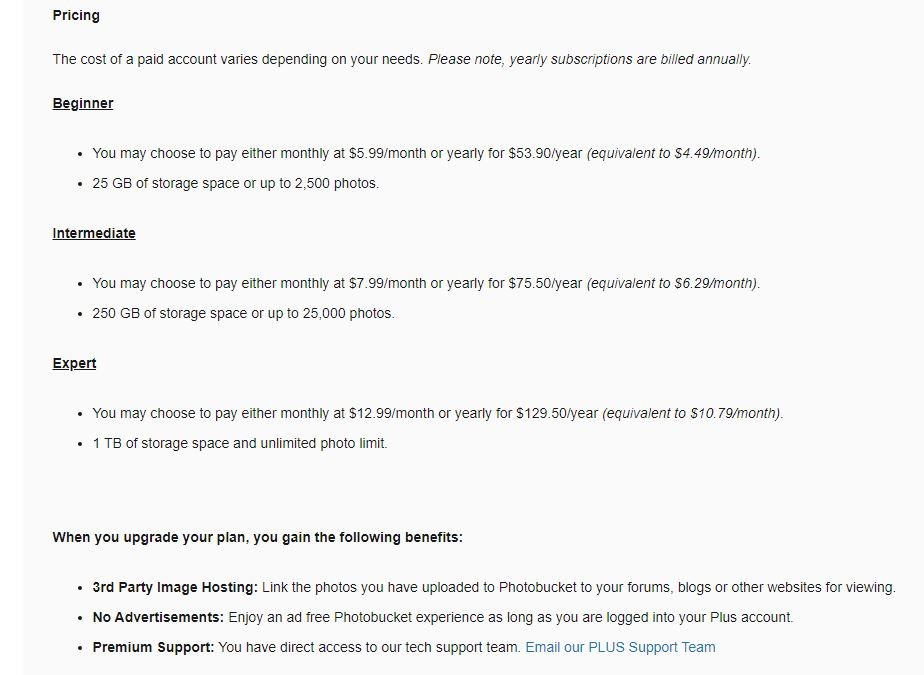
Task: Click the "equivalent to $6.29/month" italic text
Action: 673,283
